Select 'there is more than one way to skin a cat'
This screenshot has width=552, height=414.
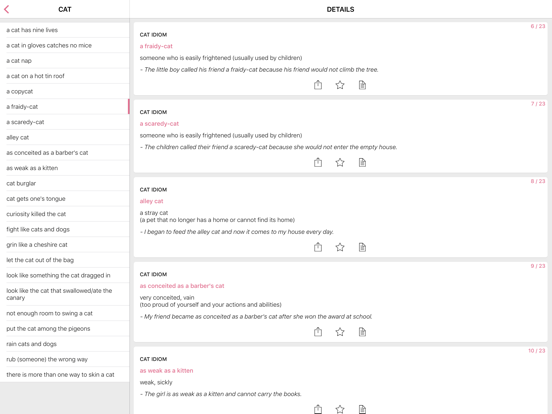coord(65,375)
